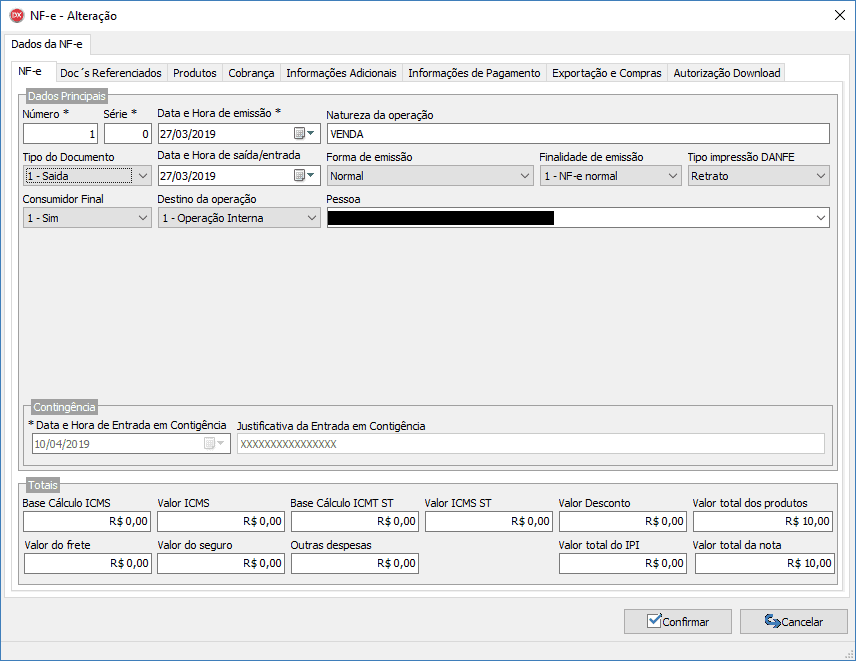Select the Valor total dos produtos field
The image size is (857, 663).
[763, 521]
